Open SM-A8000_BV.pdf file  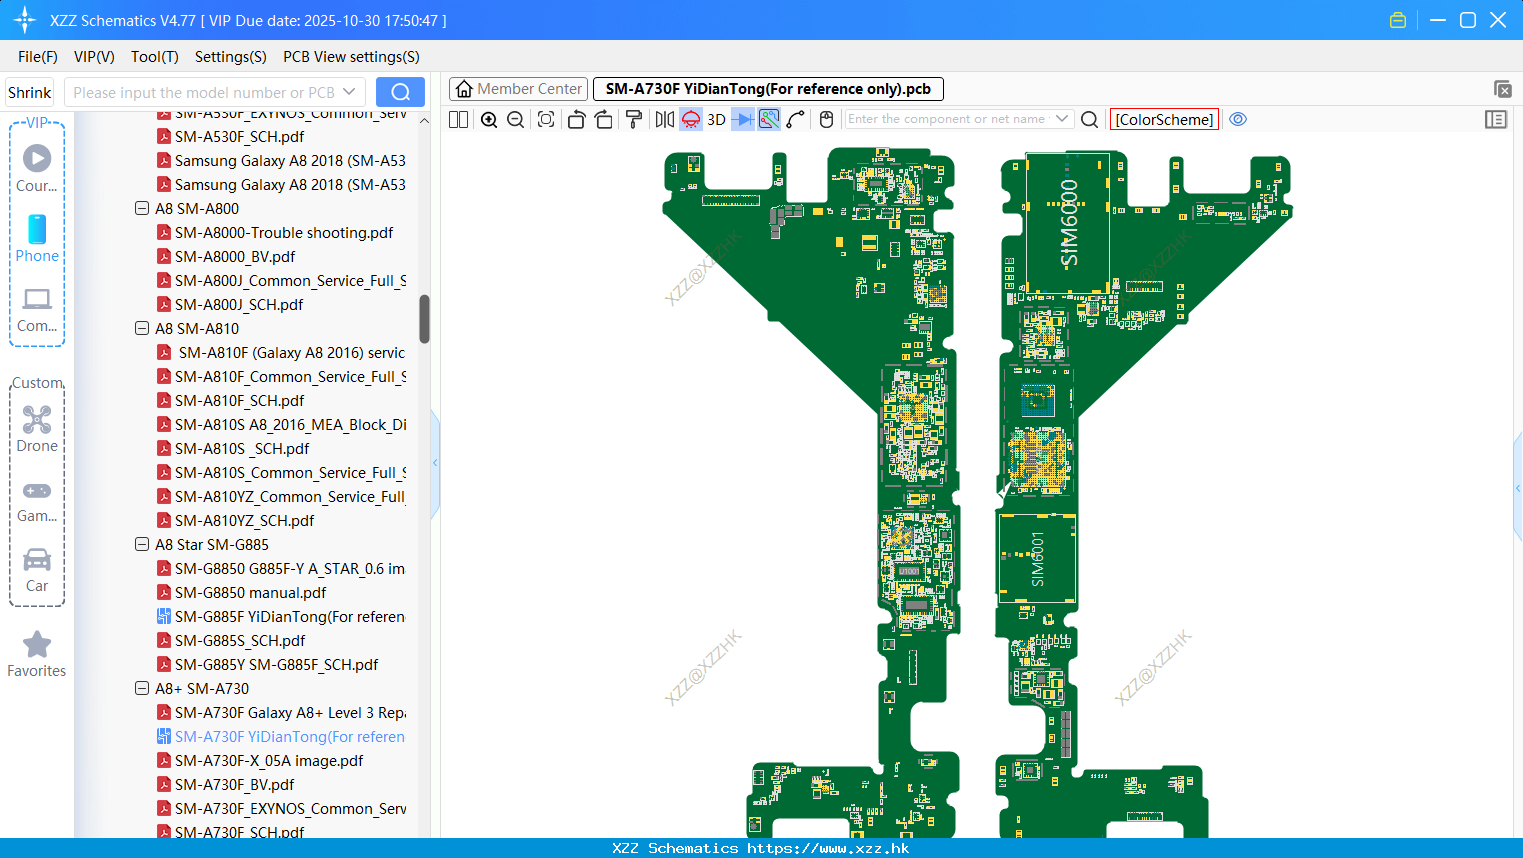point(235,257)
